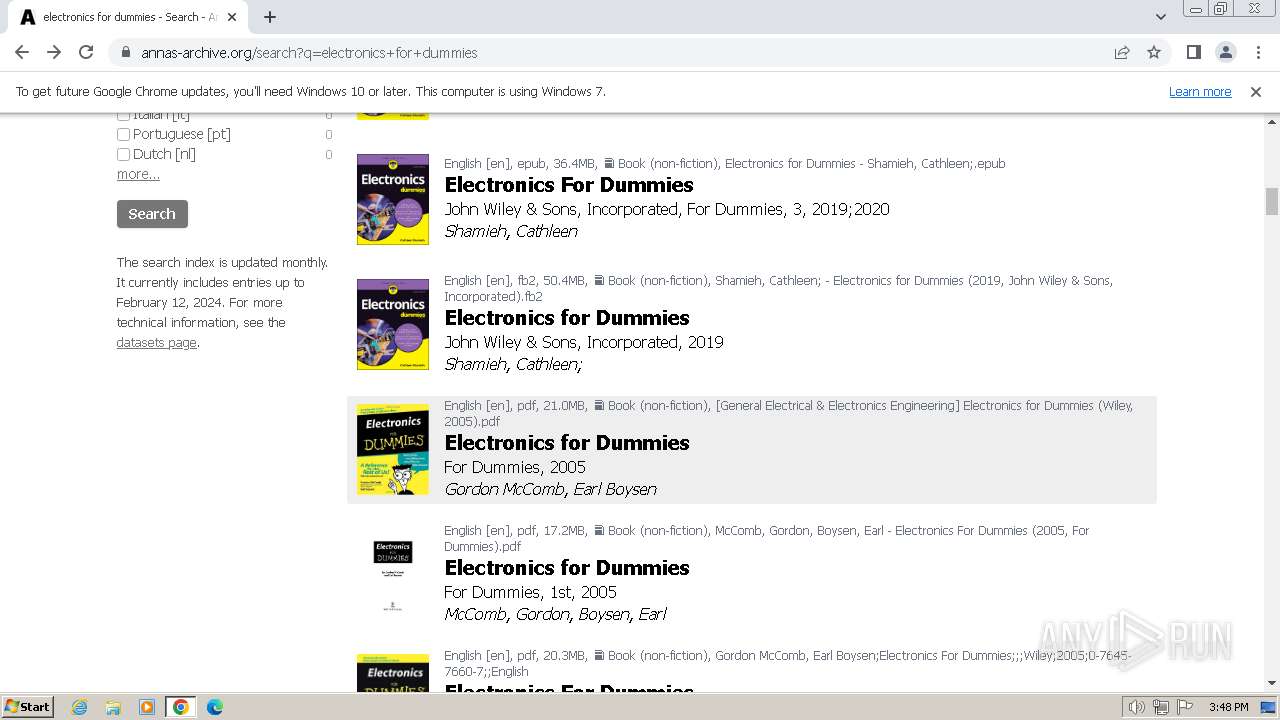Open the volume control in the system tray

[1136, 707]
